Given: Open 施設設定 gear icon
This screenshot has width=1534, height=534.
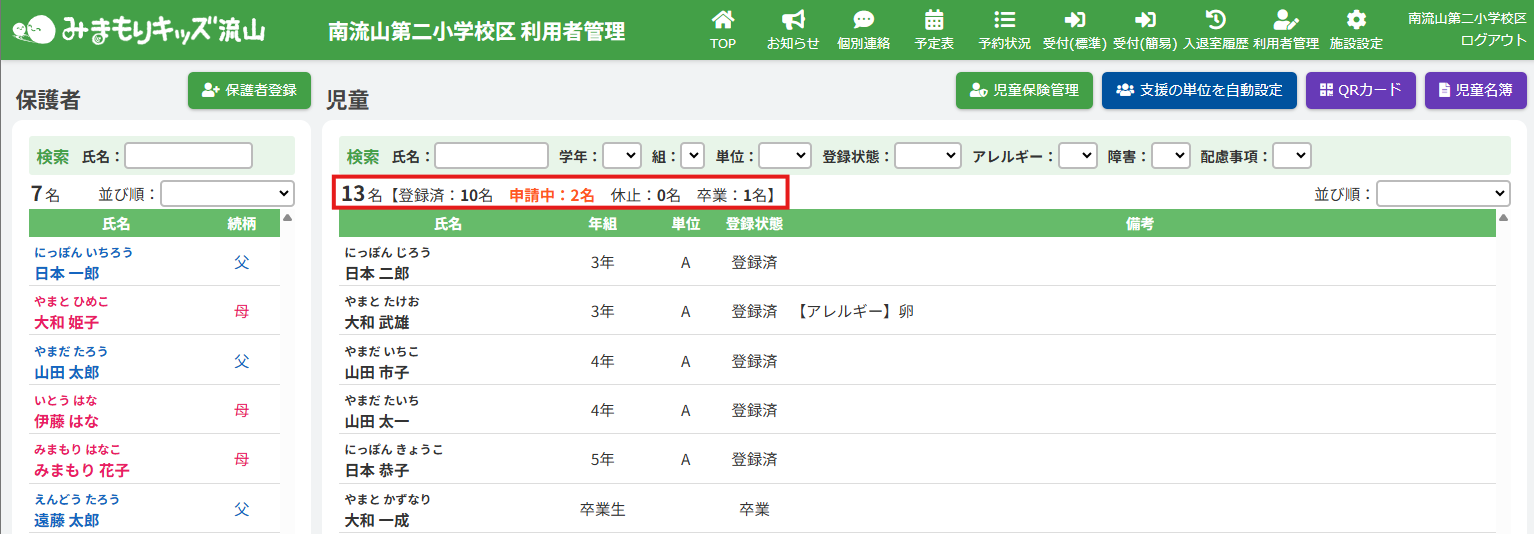Looking at the screenshot, I should click(1355, 20).
